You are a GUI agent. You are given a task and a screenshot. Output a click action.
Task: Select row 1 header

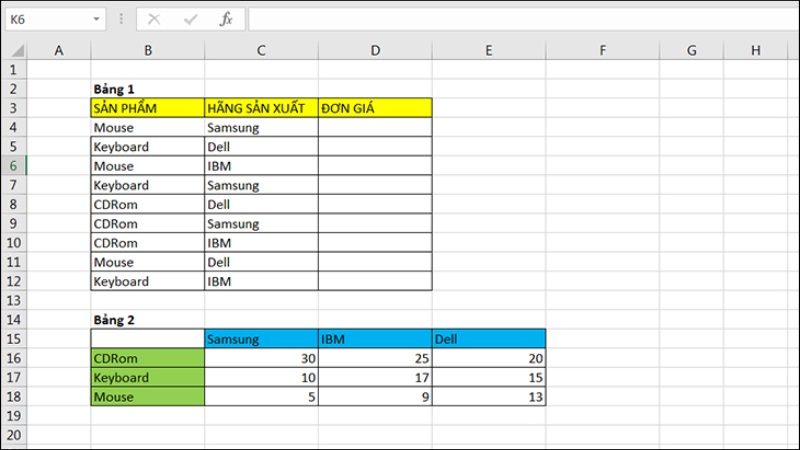(x=13, y=69)
